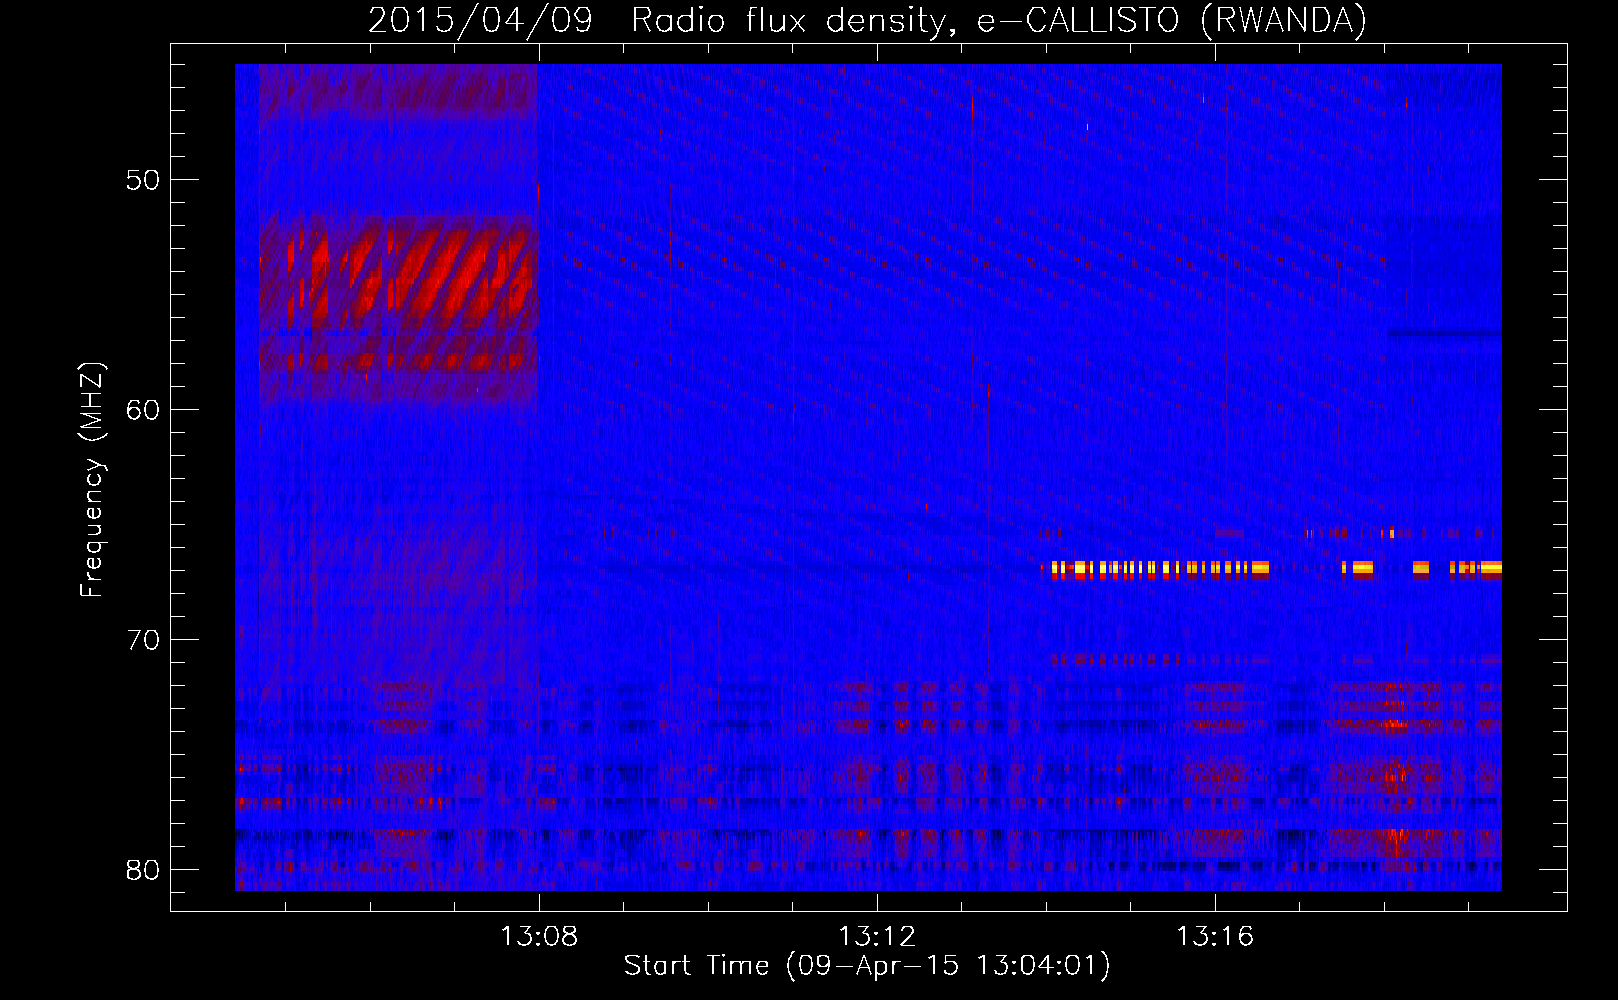Click the 50 frequency tick label
The width and height of the screenshot is (1618, 1000).
(x=143, y=180)
